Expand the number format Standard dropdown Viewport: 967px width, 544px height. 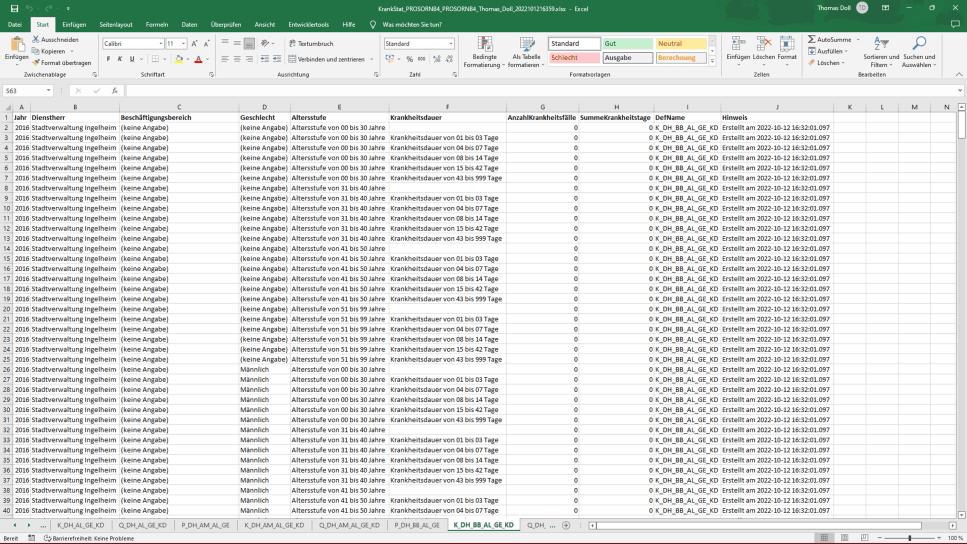451,44
